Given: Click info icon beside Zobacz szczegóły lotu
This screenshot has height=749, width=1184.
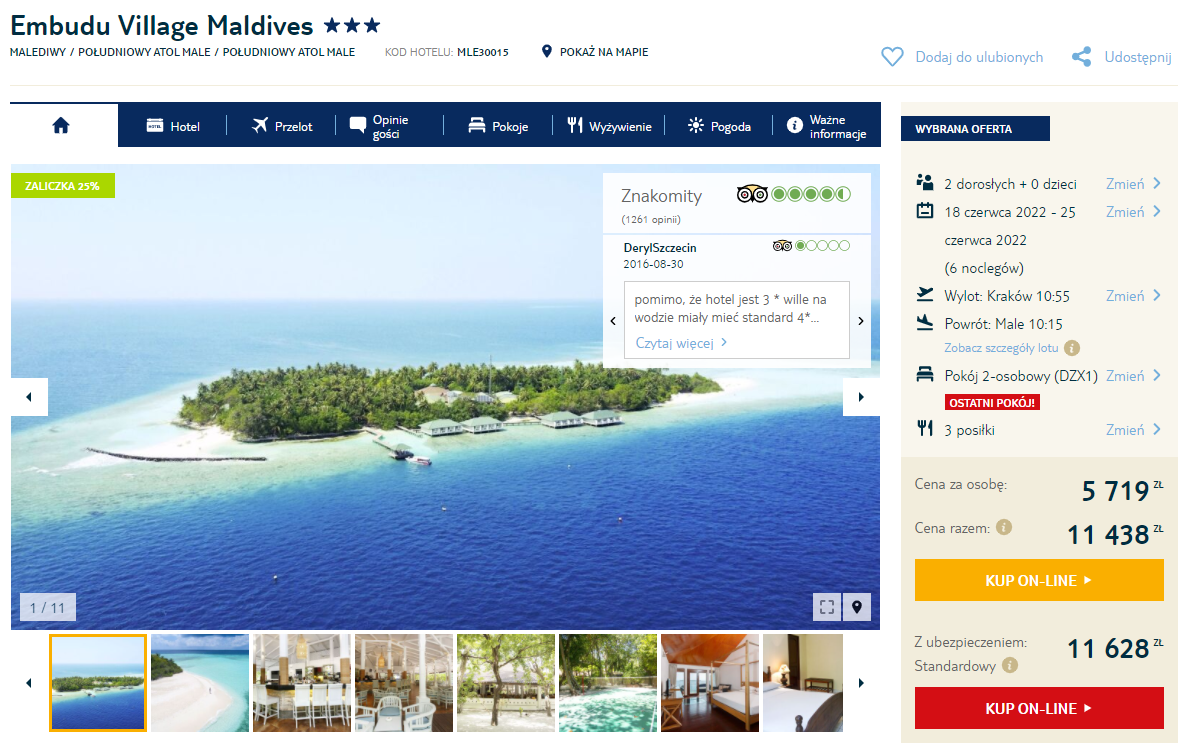Looking at the screenshot, I should click(x=1071, y=348).
